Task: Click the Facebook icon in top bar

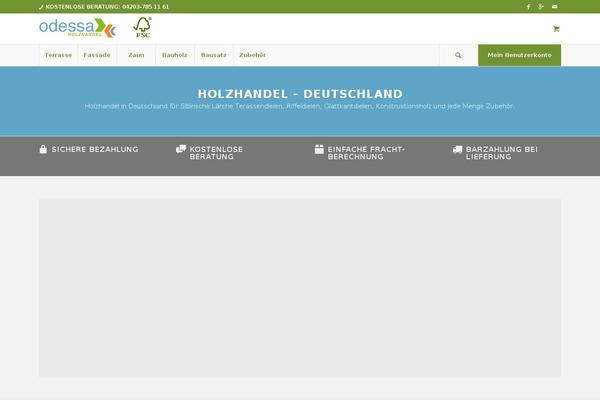Action: (x=528, y=7)
